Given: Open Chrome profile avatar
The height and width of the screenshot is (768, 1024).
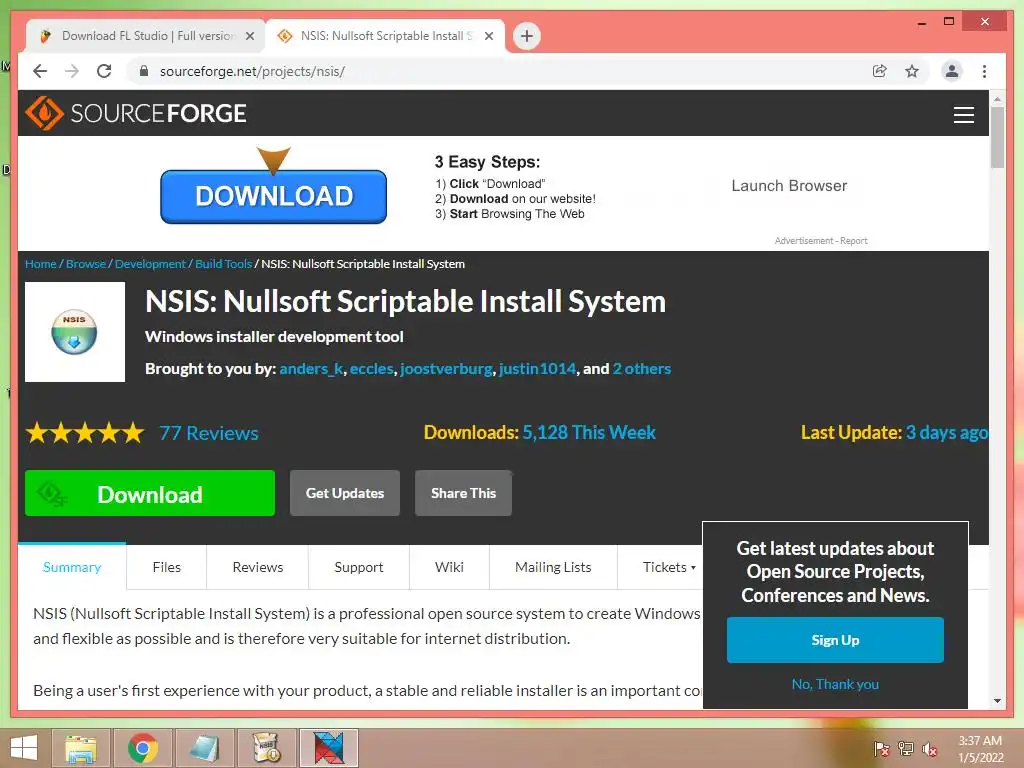Looking at the screenshot, I should coord(952,71).
